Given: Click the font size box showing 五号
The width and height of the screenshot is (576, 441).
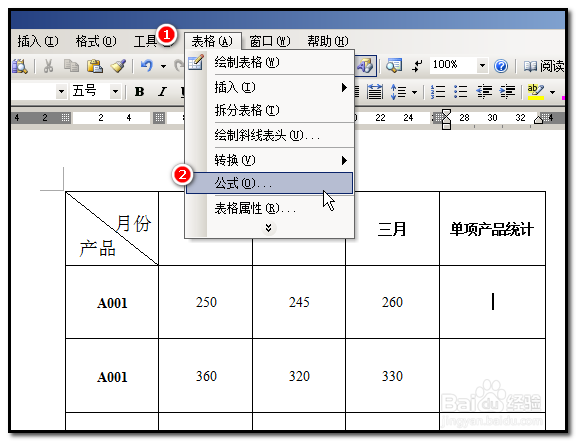Looking at the screenshot, I should tap(90, 91).
